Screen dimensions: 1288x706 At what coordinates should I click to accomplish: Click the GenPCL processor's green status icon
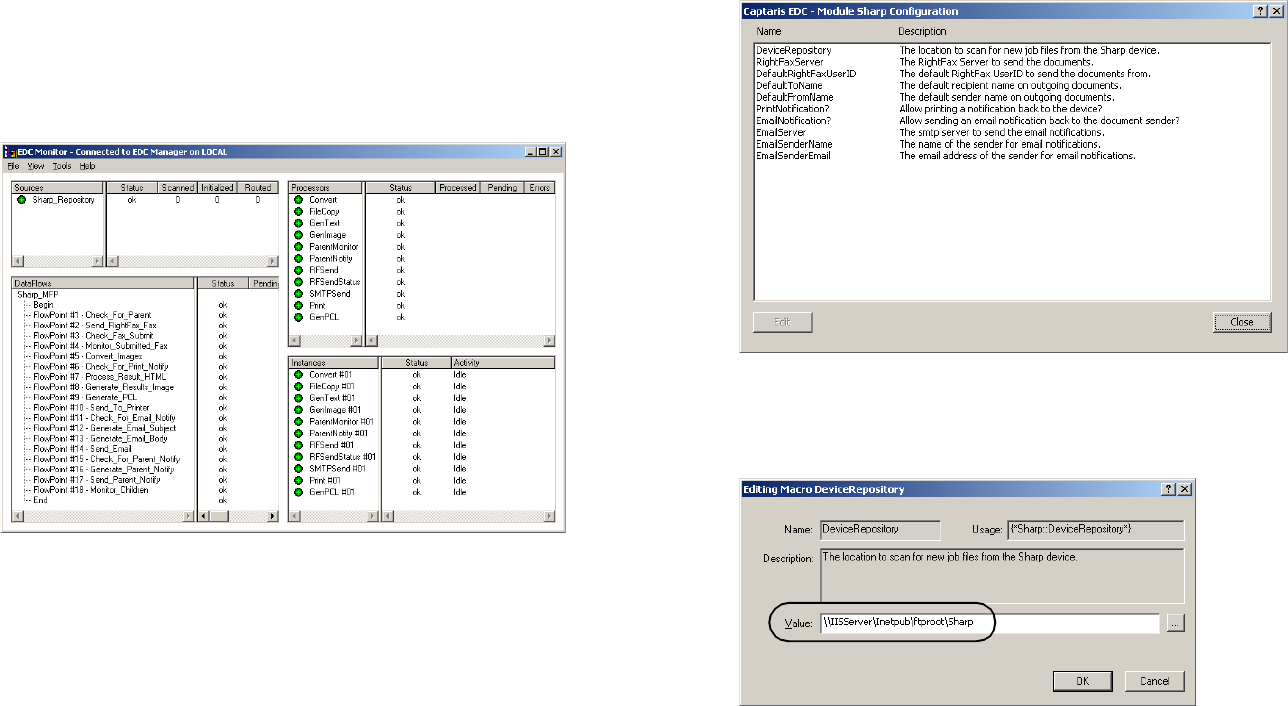(x=299, y=317)
